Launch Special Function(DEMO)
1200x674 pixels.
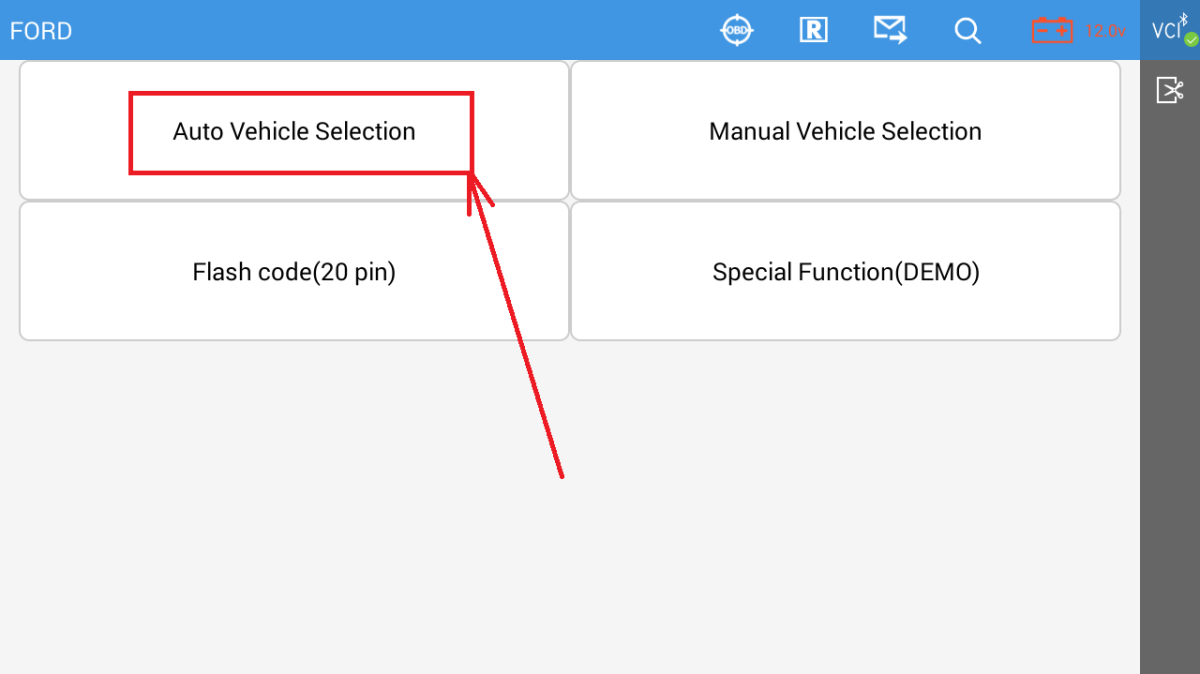[x=845, y=272]
